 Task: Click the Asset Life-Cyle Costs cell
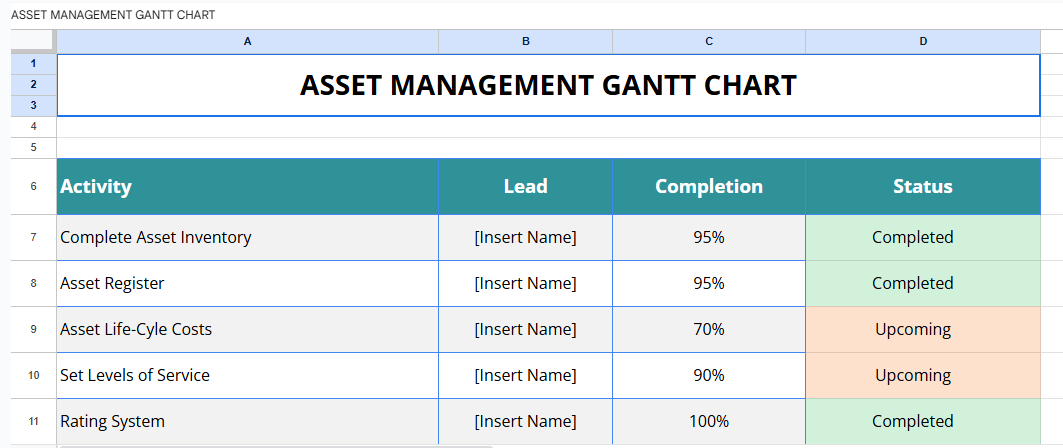[x=247, y=329]
